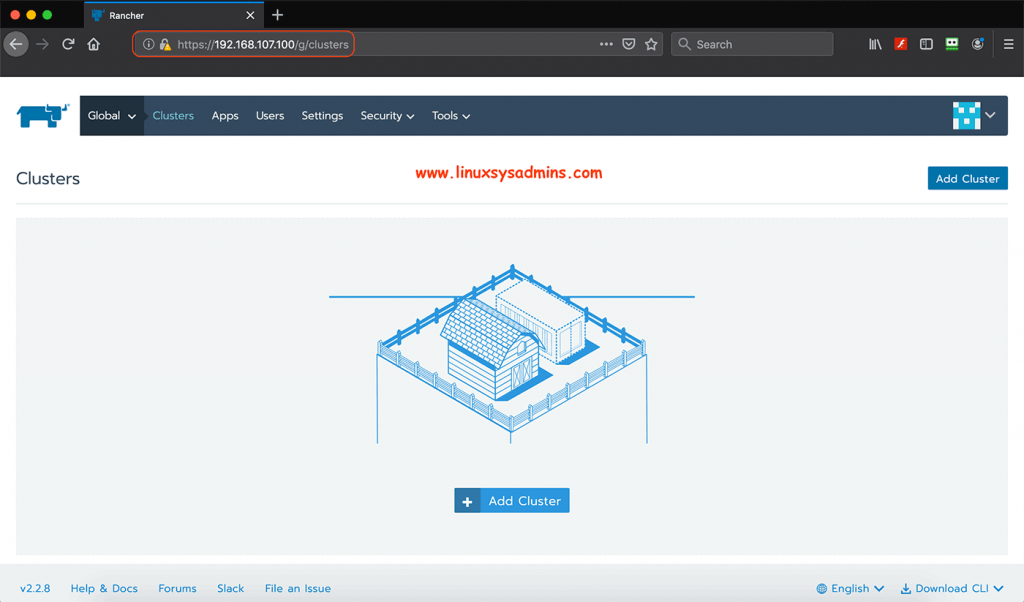This screenshot has width=1024, height=602.
Task: Click the browser Search input field
Action: pos(752,44)
